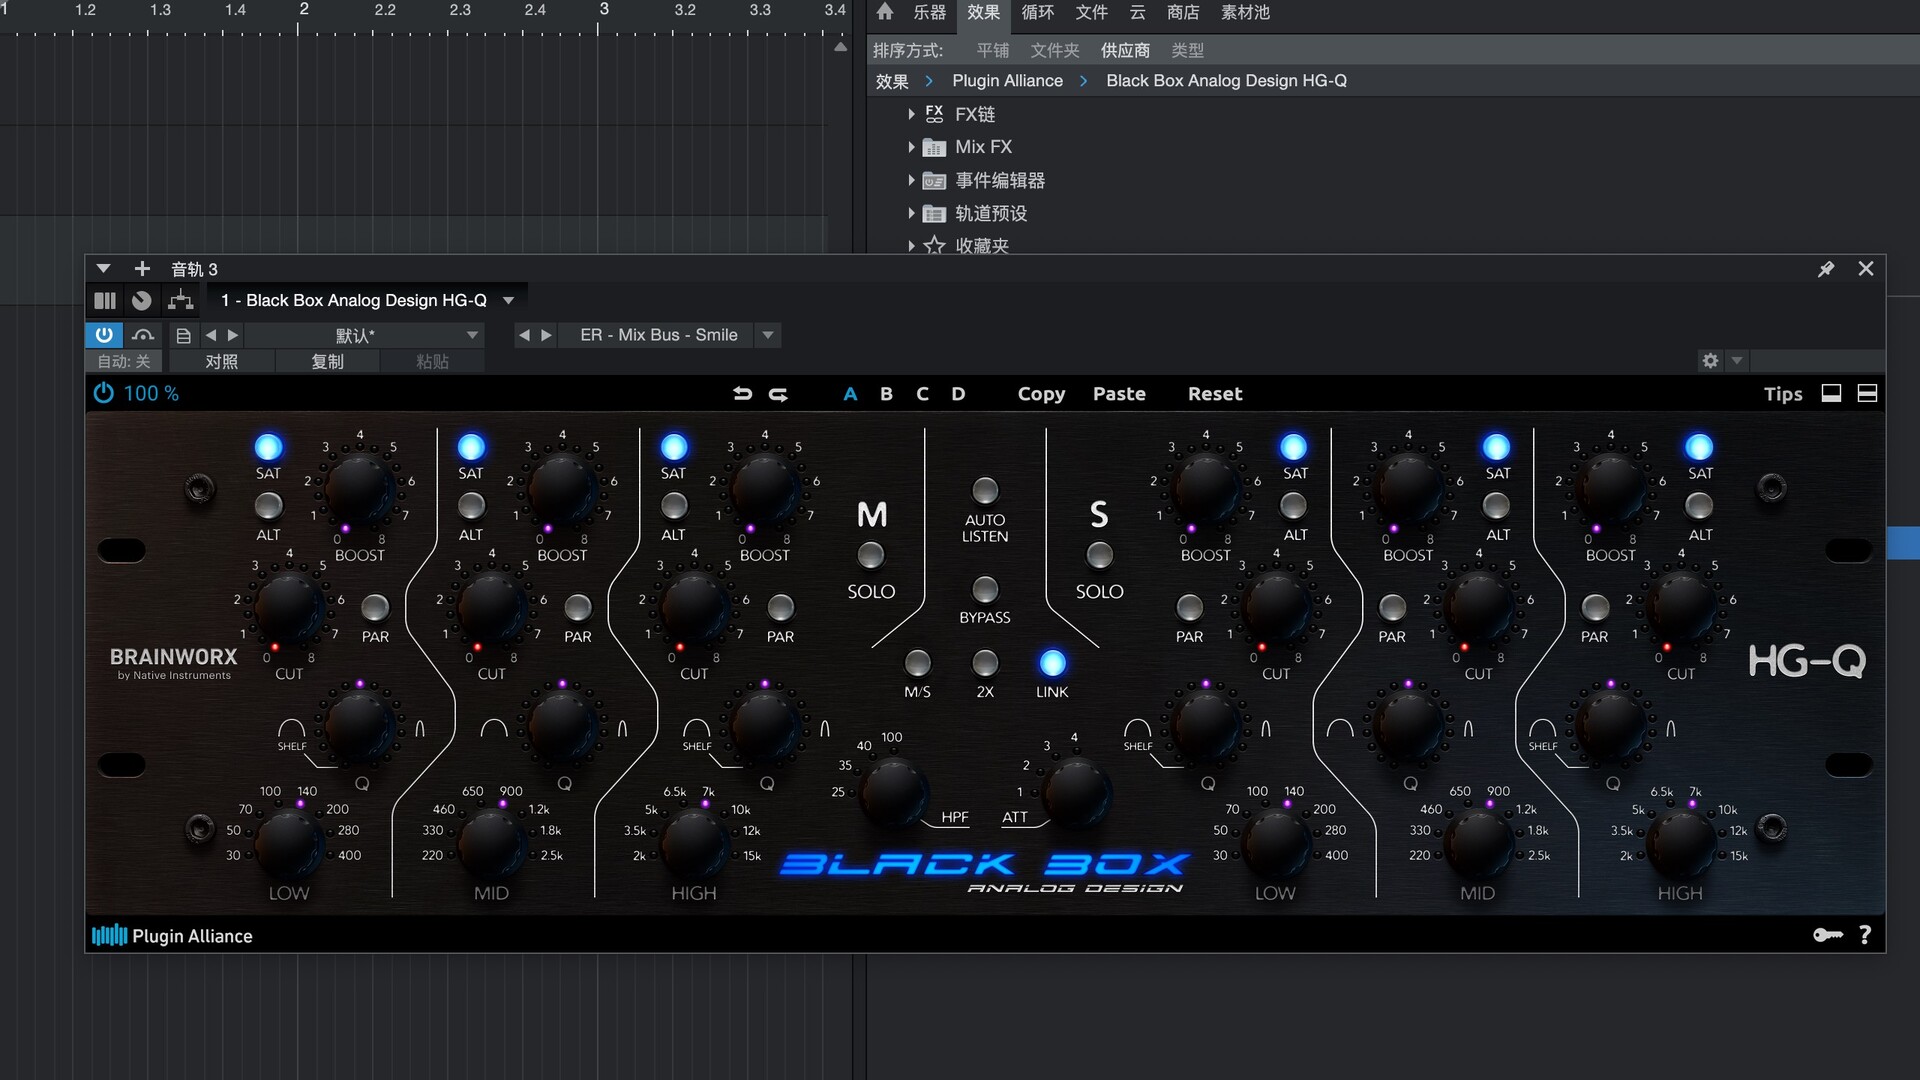This screenshot has width=1920, height=1080.
Task: Go to next preset after ER - Mix Bus - Smile
Action: click(x=547, y=335)
